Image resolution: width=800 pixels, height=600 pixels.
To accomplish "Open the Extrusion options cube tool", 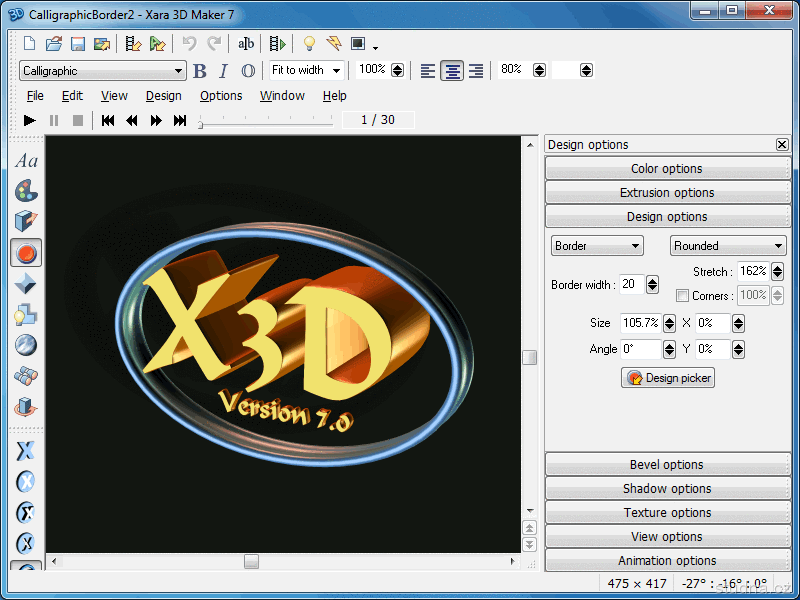I will [26, 221].
